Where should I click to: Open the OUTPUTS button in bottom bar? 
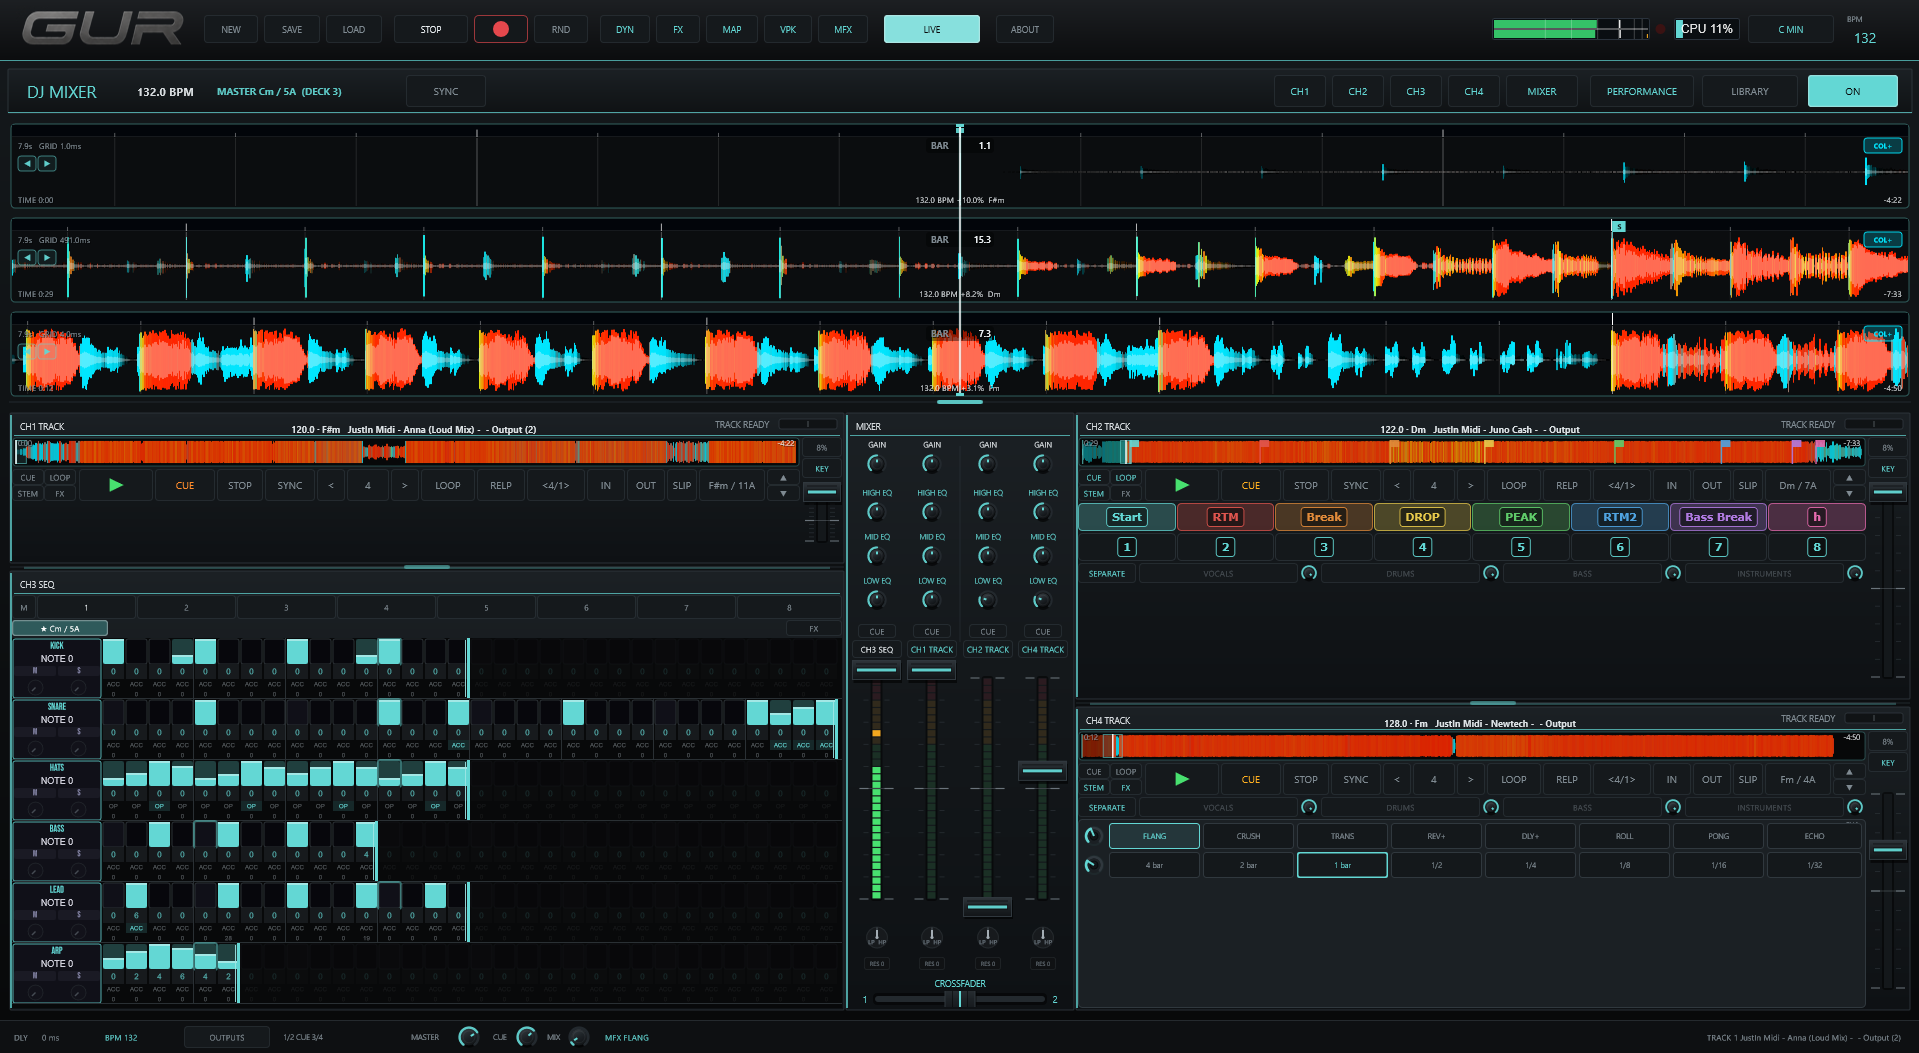click(227, 1037)
